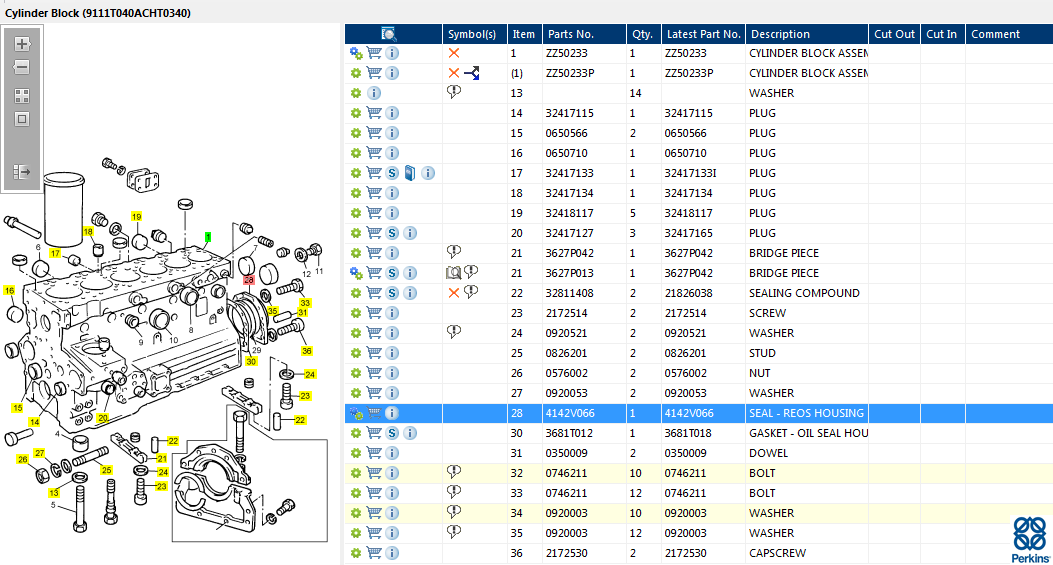Viewport: 1053px width, 565px height.
Task: Click note bubble symbol on 0920521 WASHER row
Action: click(454, 332)
